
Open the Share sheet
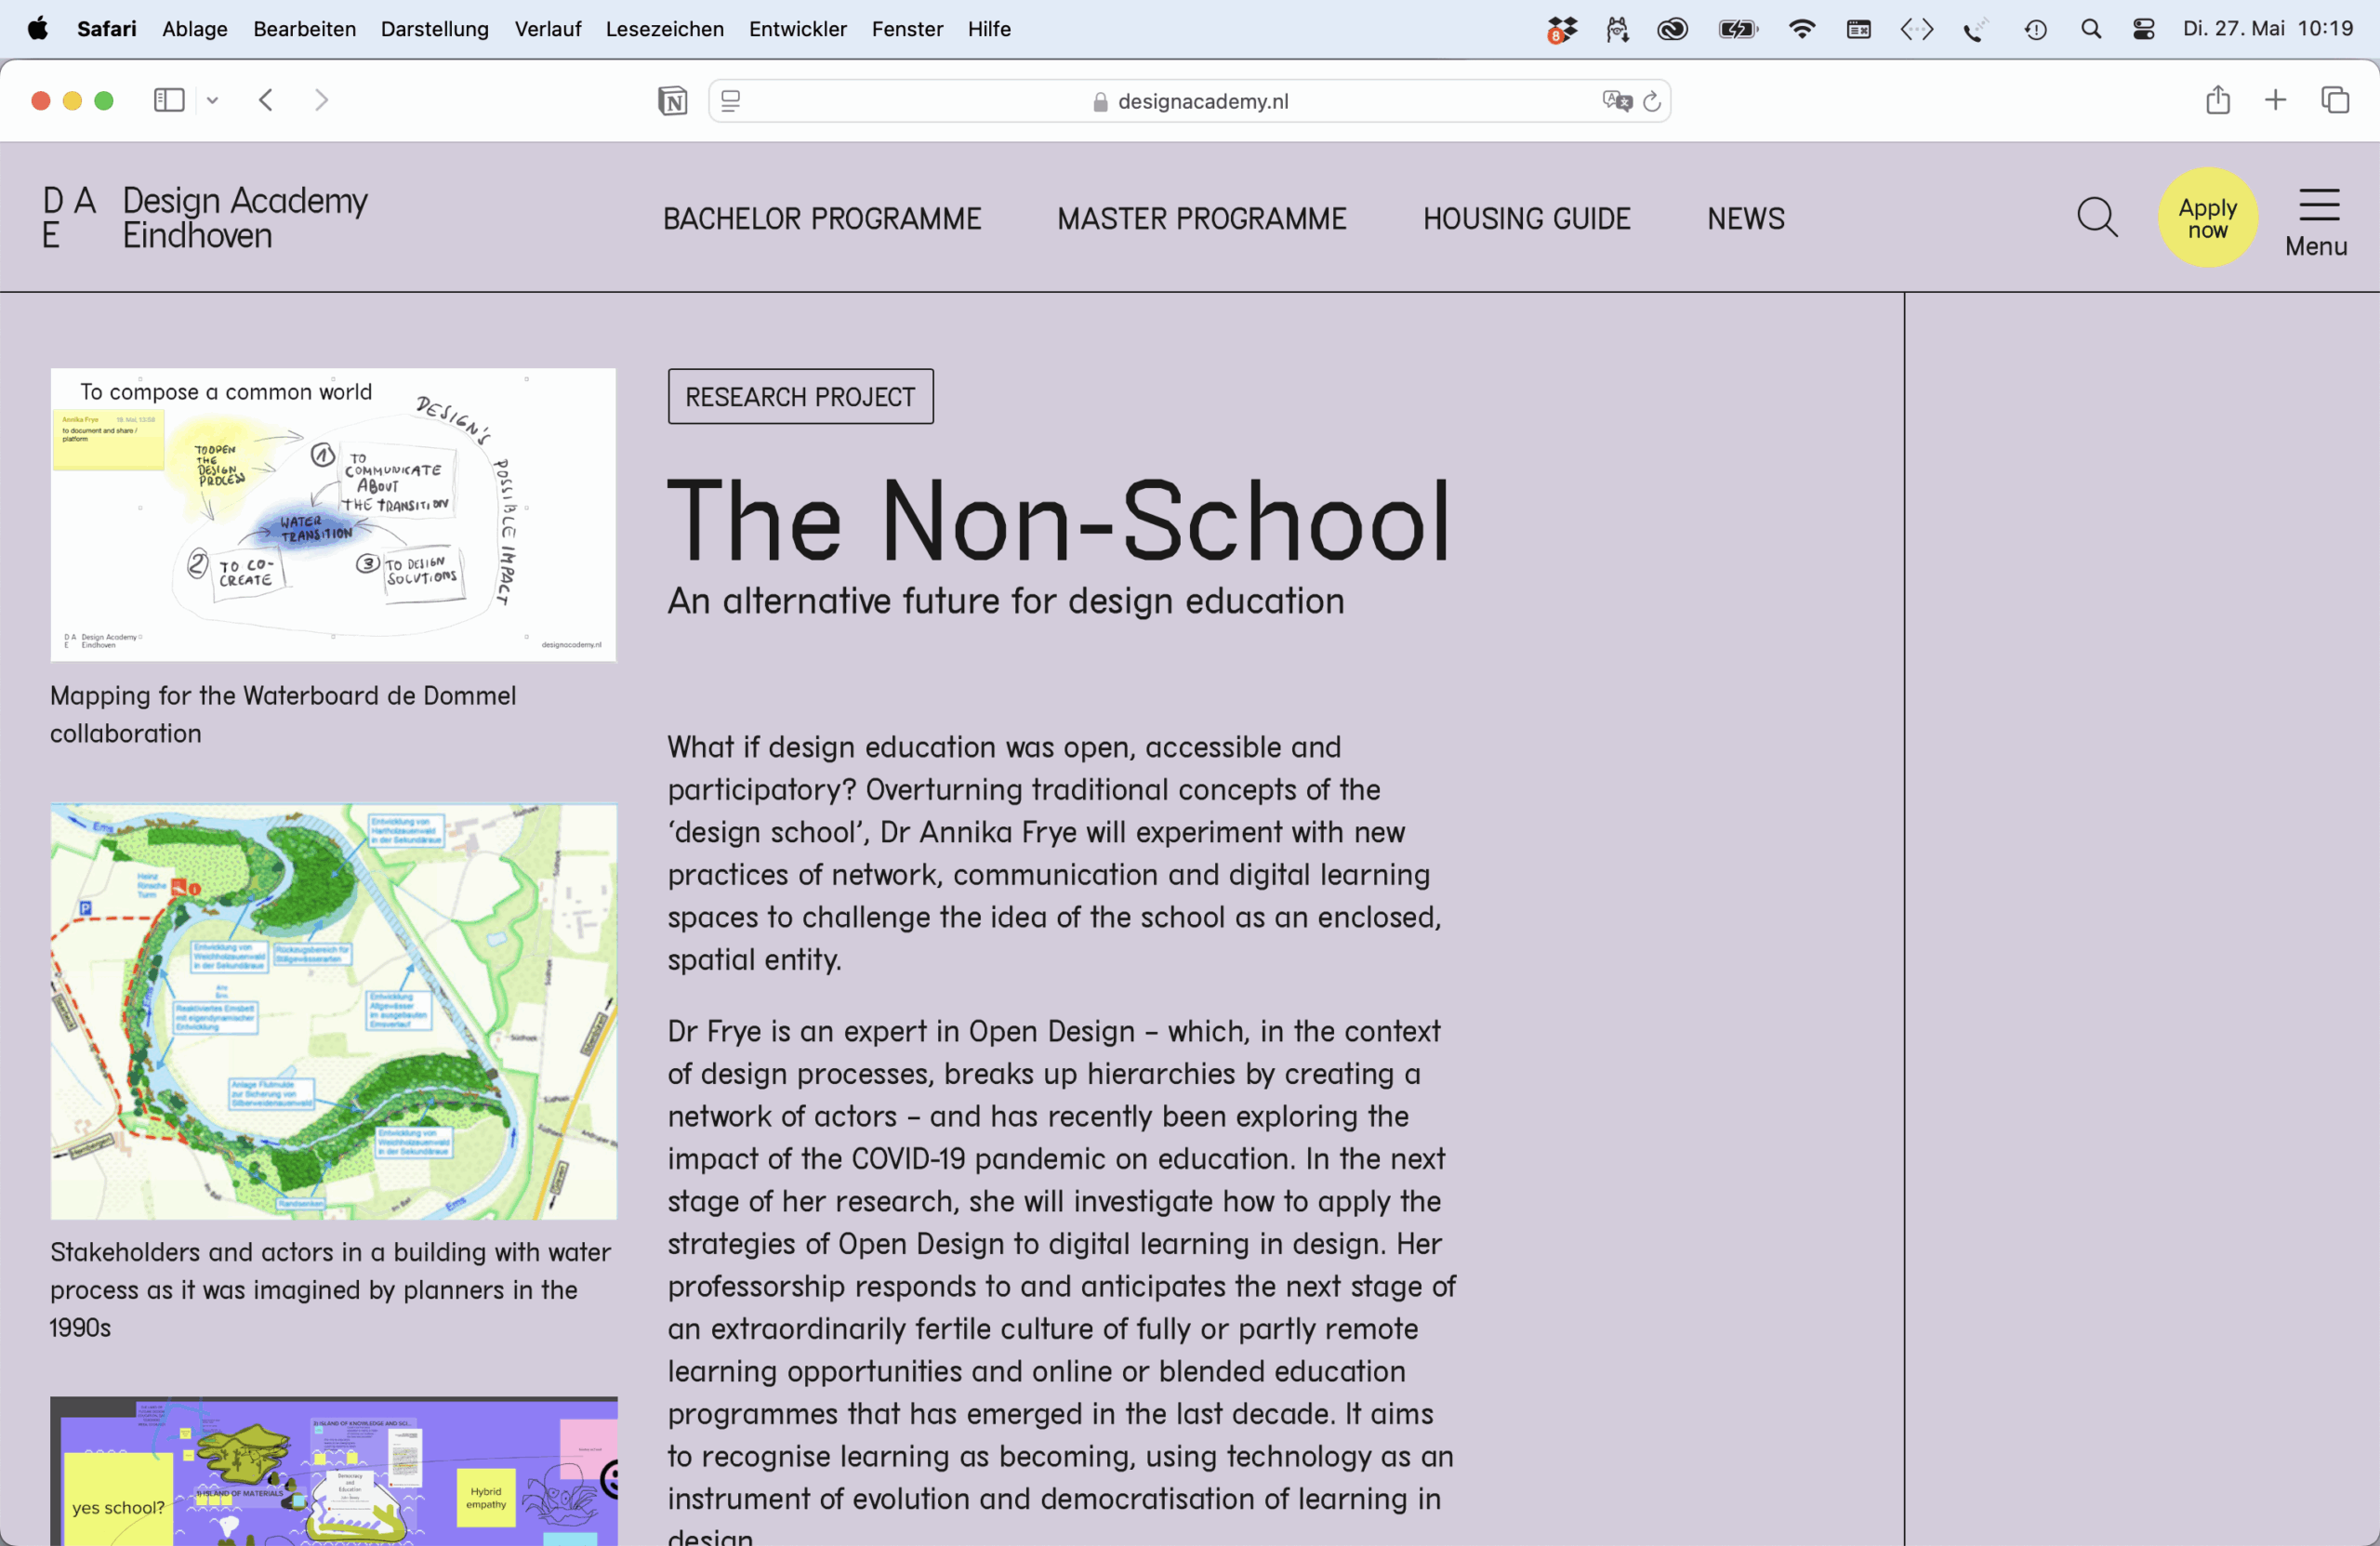[x=2218, y=100]
